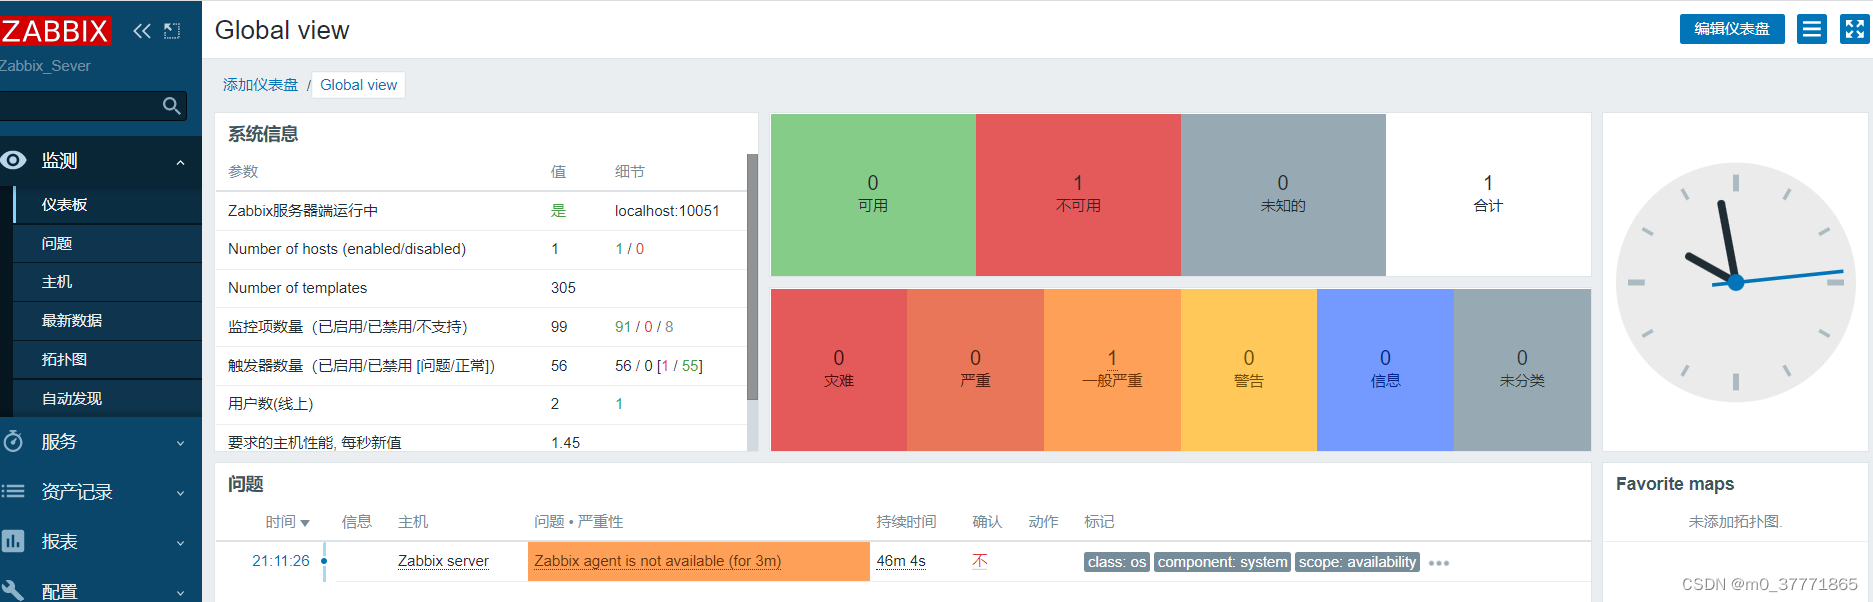
Task: Open 最新数据 in the sidebar
Action: click(108, 321)
